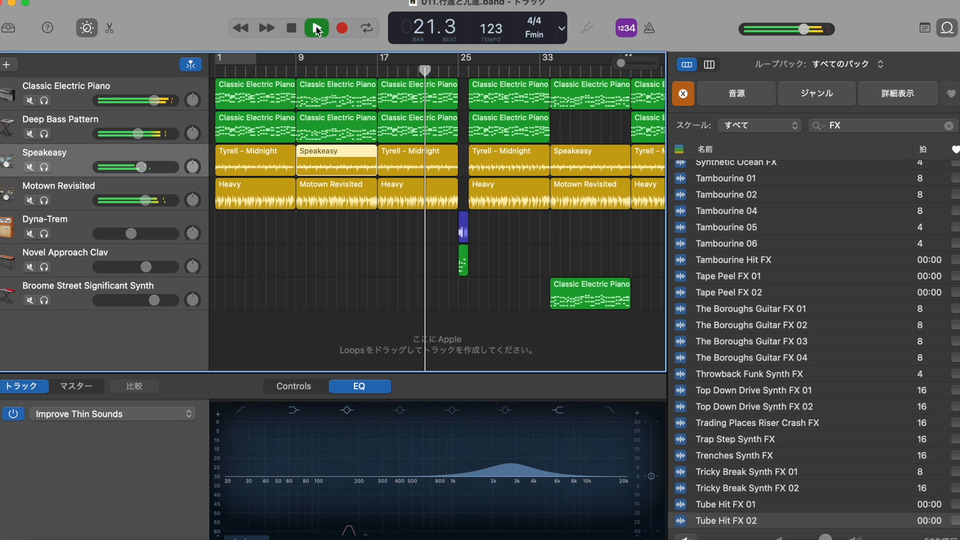Click the 比較 compare button
Image resolution: width=960 pixels, height=540 pixels.
[134, 386]
